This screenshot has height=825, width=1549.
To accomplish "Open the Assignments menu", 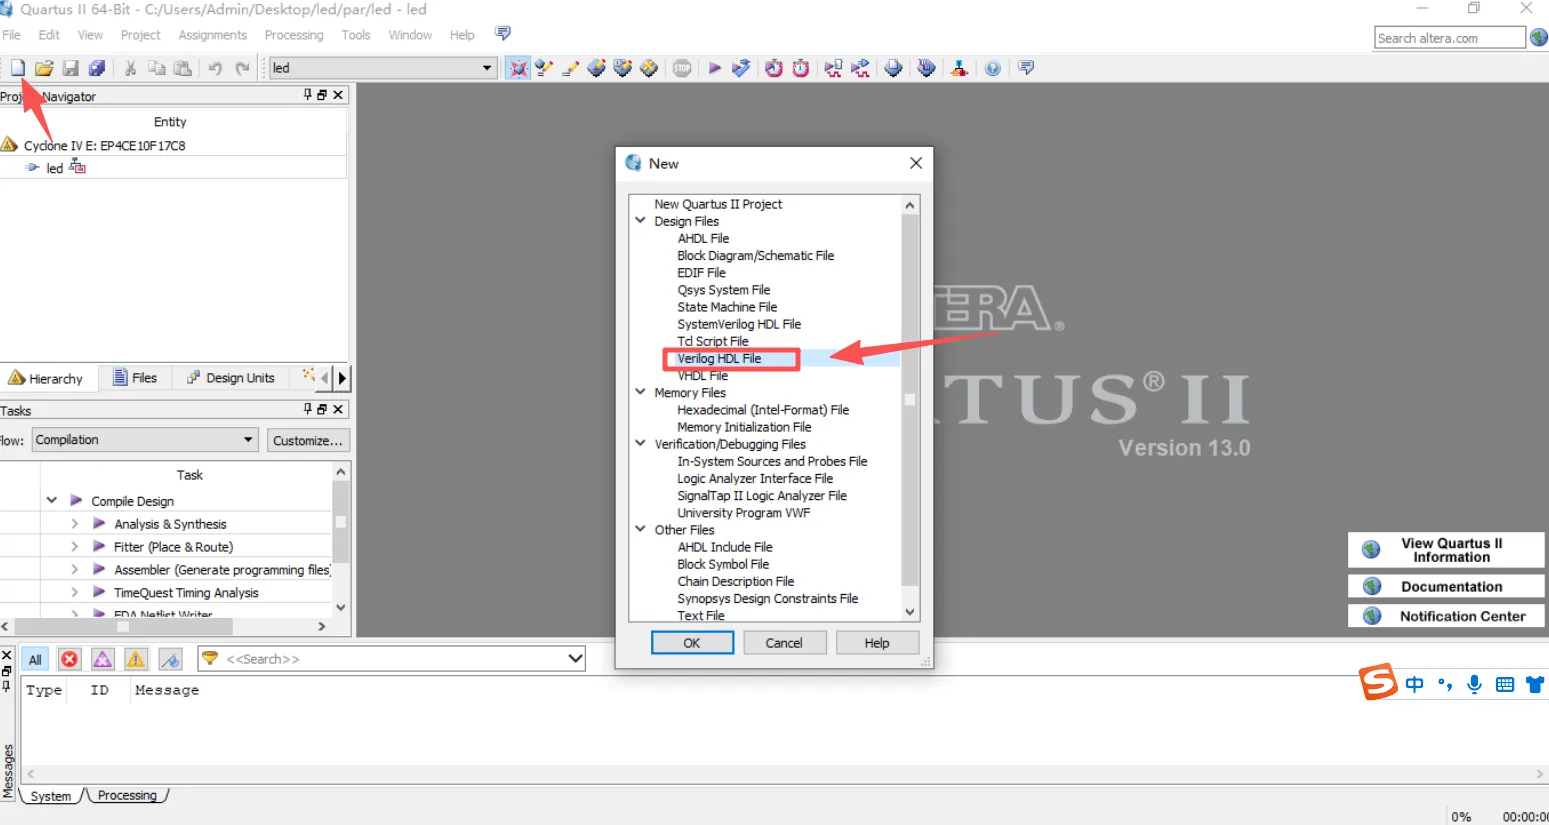I will (x=213, y=35).
